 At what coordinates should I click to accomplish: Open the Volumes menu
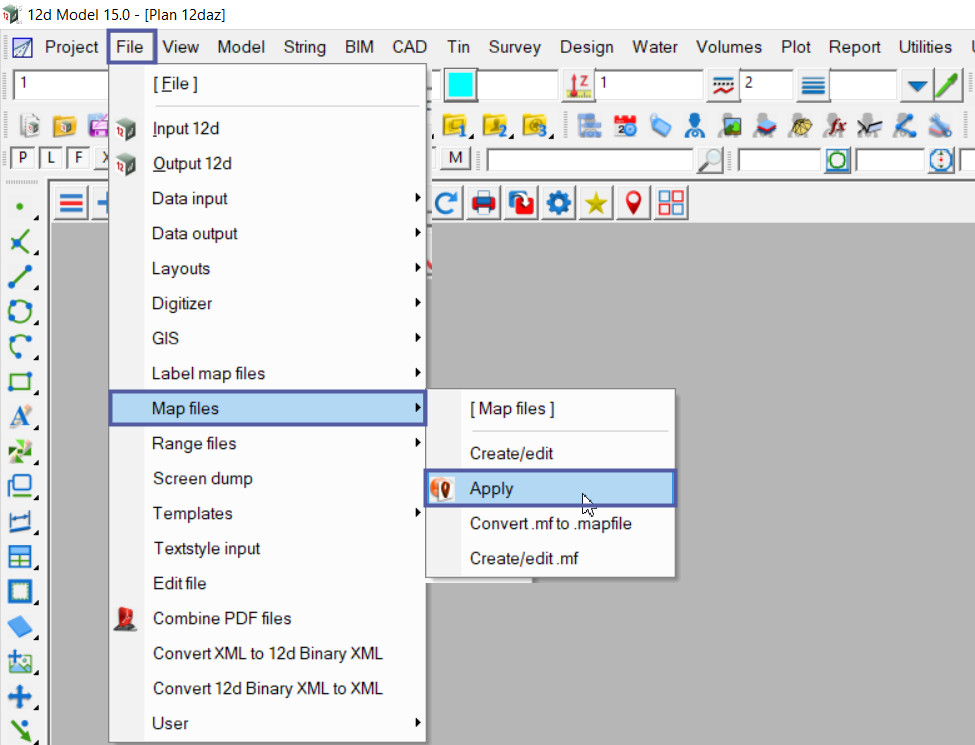(729, 47)
